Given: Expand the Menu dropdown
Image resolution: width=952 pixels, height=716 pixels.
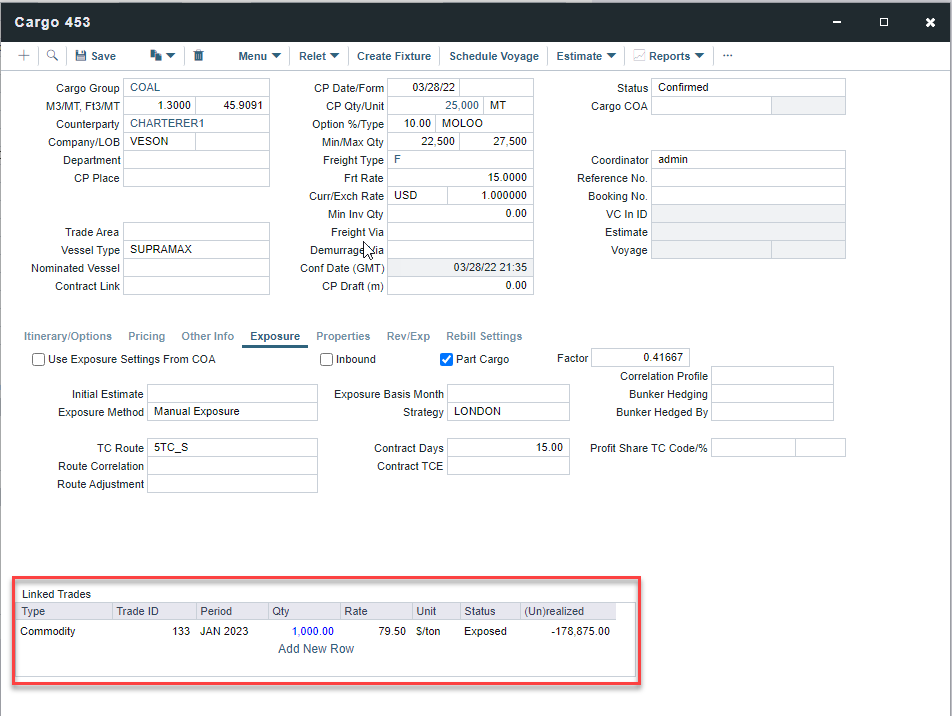Looking at the screenshot, I should coord(259,56).
